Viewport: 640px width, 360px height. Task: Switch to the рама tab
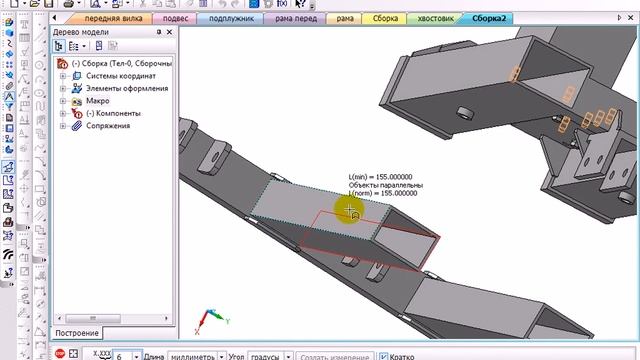click(x=345, y=18)
